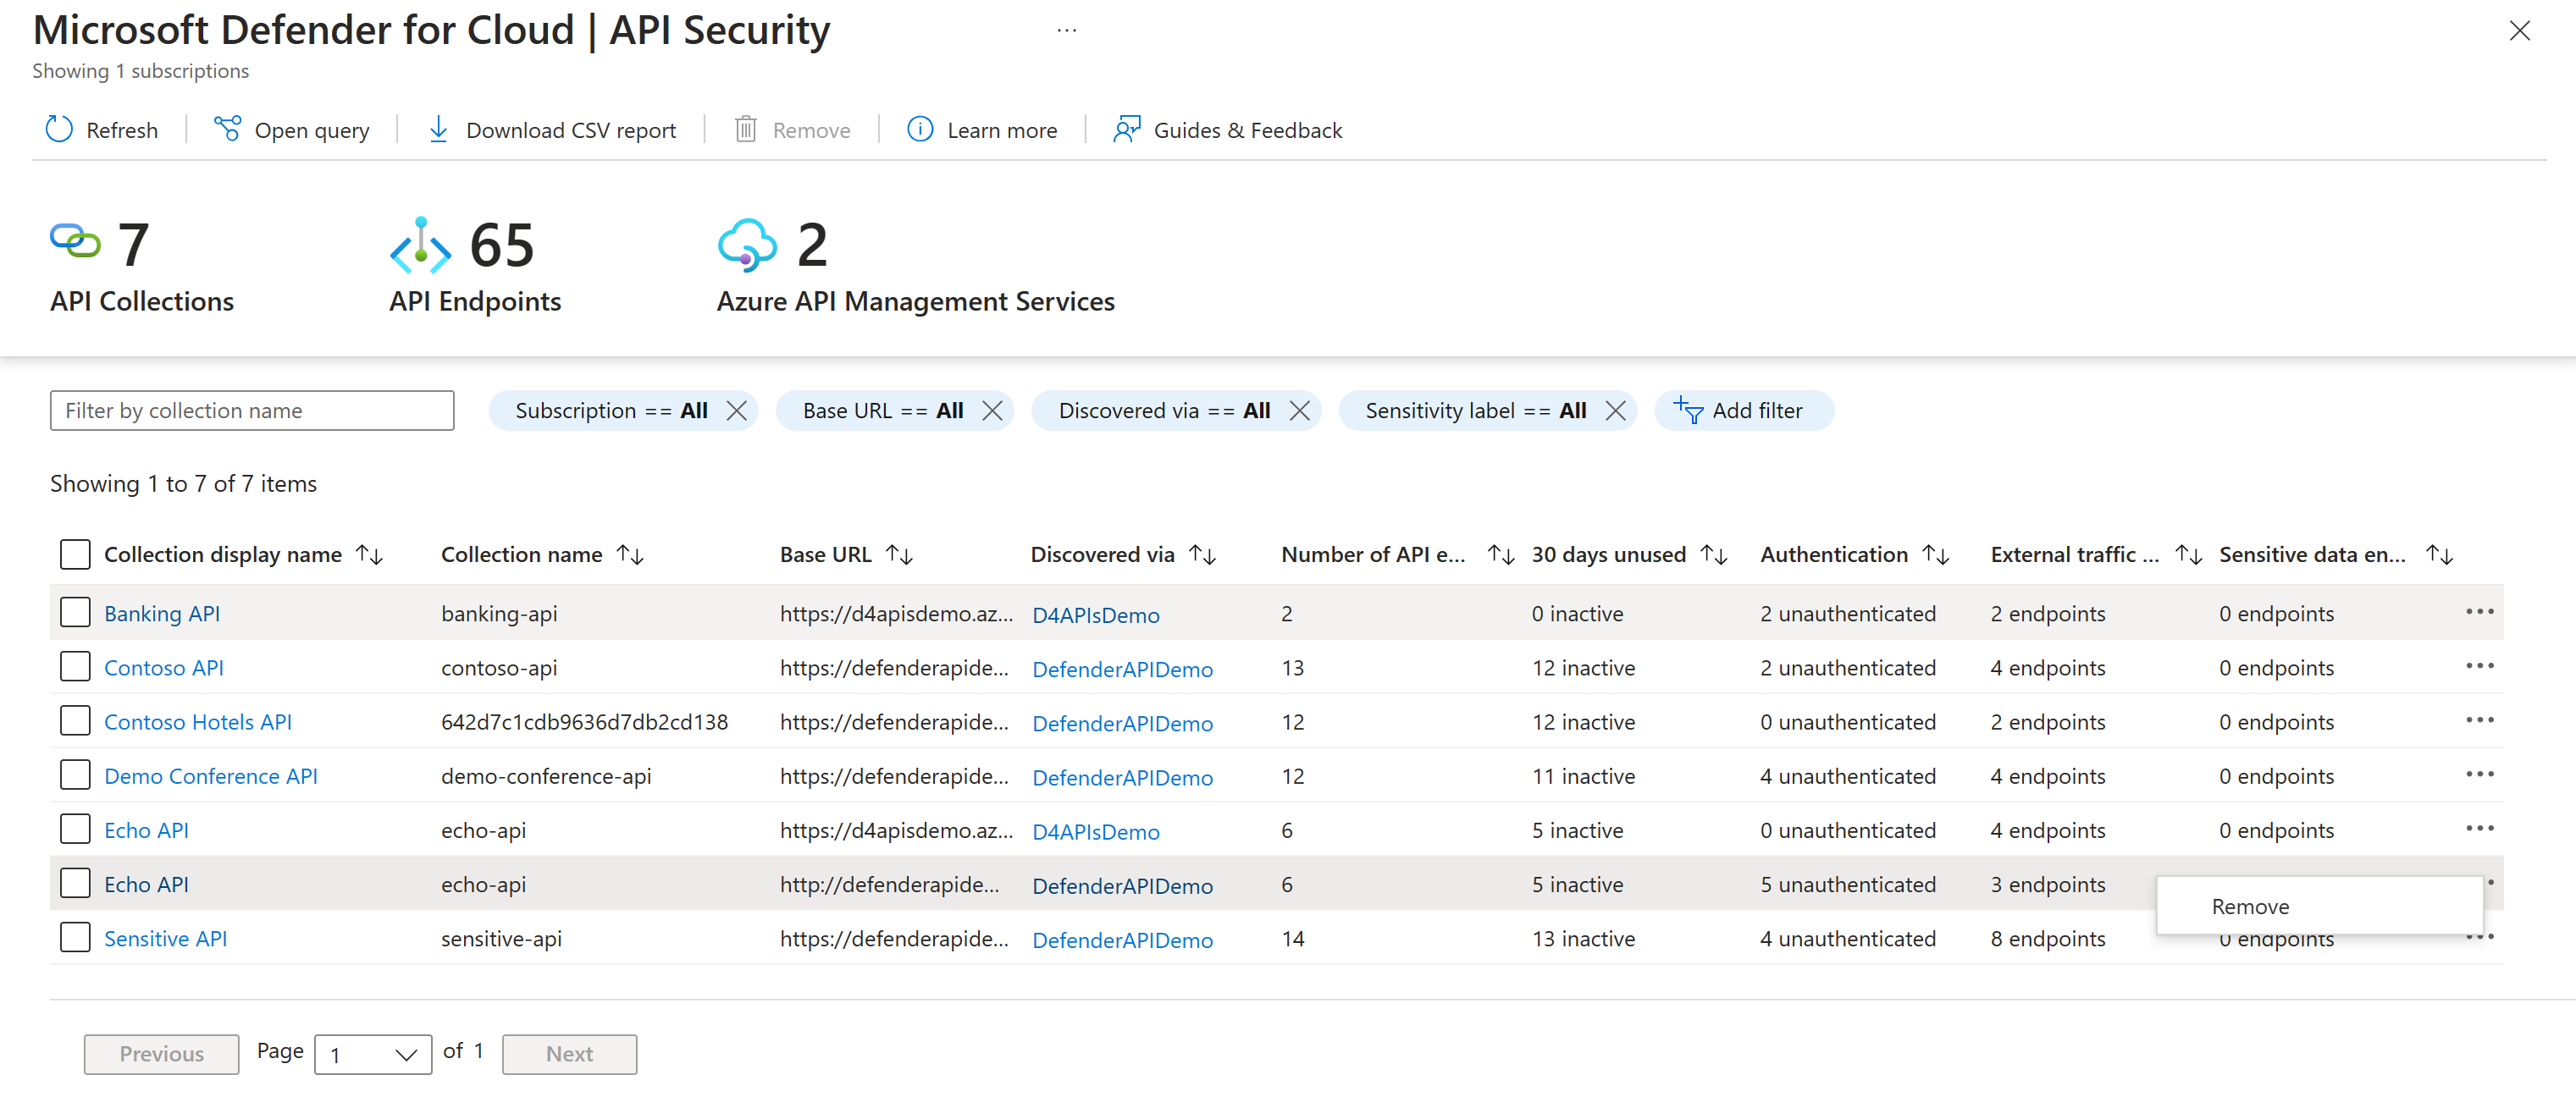Viewport: 2576px width, 1097px height.
Task: Tick the select-all header checkbox
Action: pyautogui.click(x=75, y=554)
